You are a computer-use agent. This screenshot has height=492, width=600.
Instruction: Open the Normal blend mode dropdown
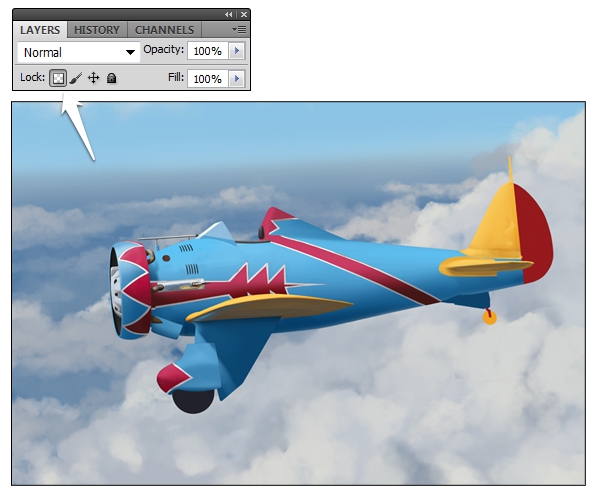point(79,52)
